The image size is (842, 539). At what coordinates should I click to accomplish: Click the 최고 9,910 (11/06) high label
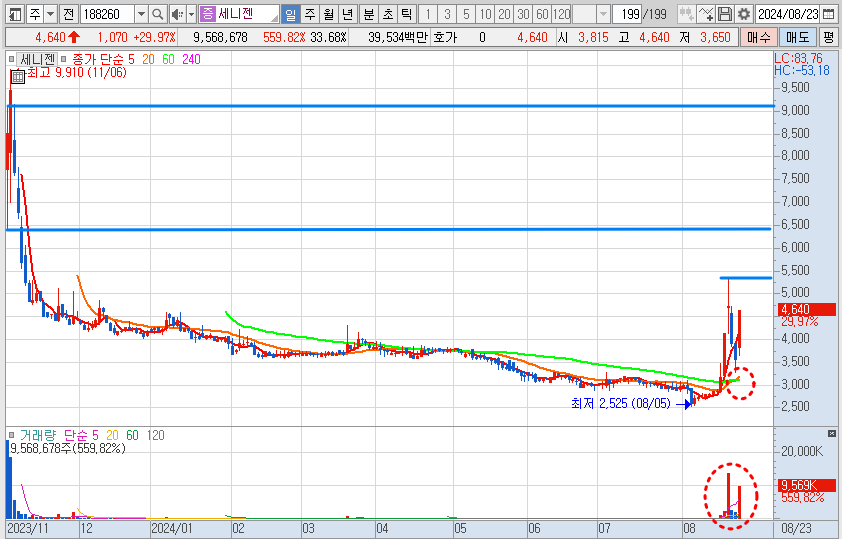click(x=77, y=72)
